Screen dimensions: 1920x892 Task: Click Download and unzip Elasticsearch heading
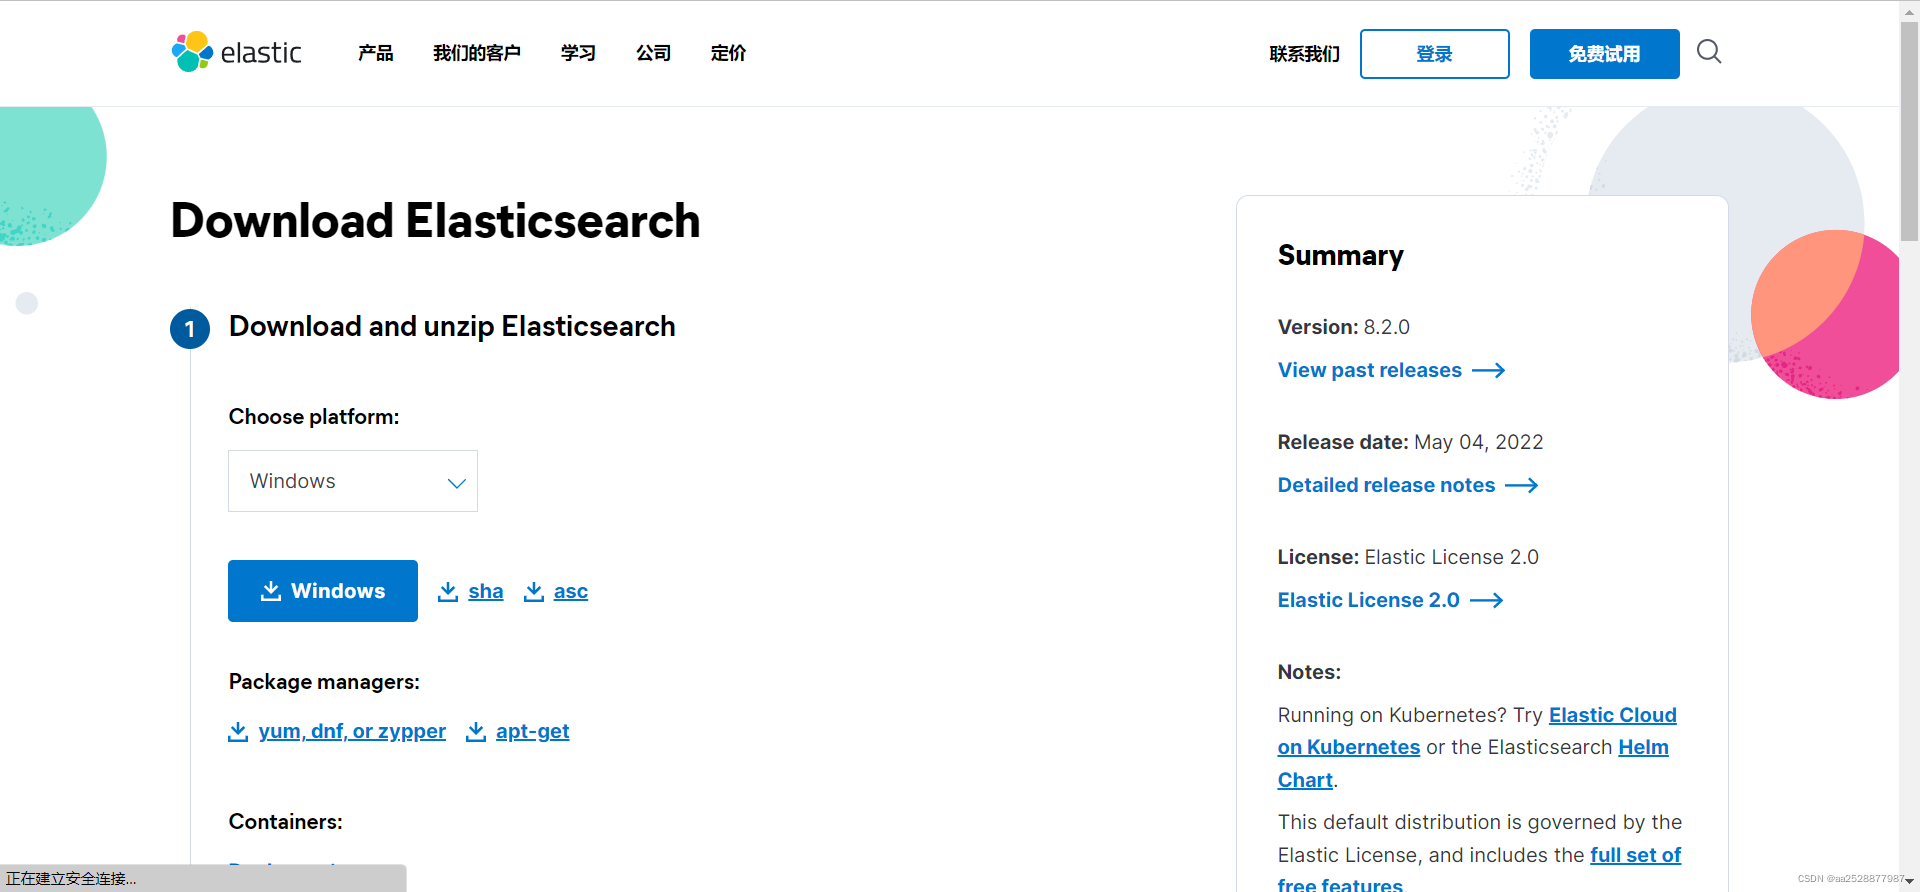click(452, 327)
